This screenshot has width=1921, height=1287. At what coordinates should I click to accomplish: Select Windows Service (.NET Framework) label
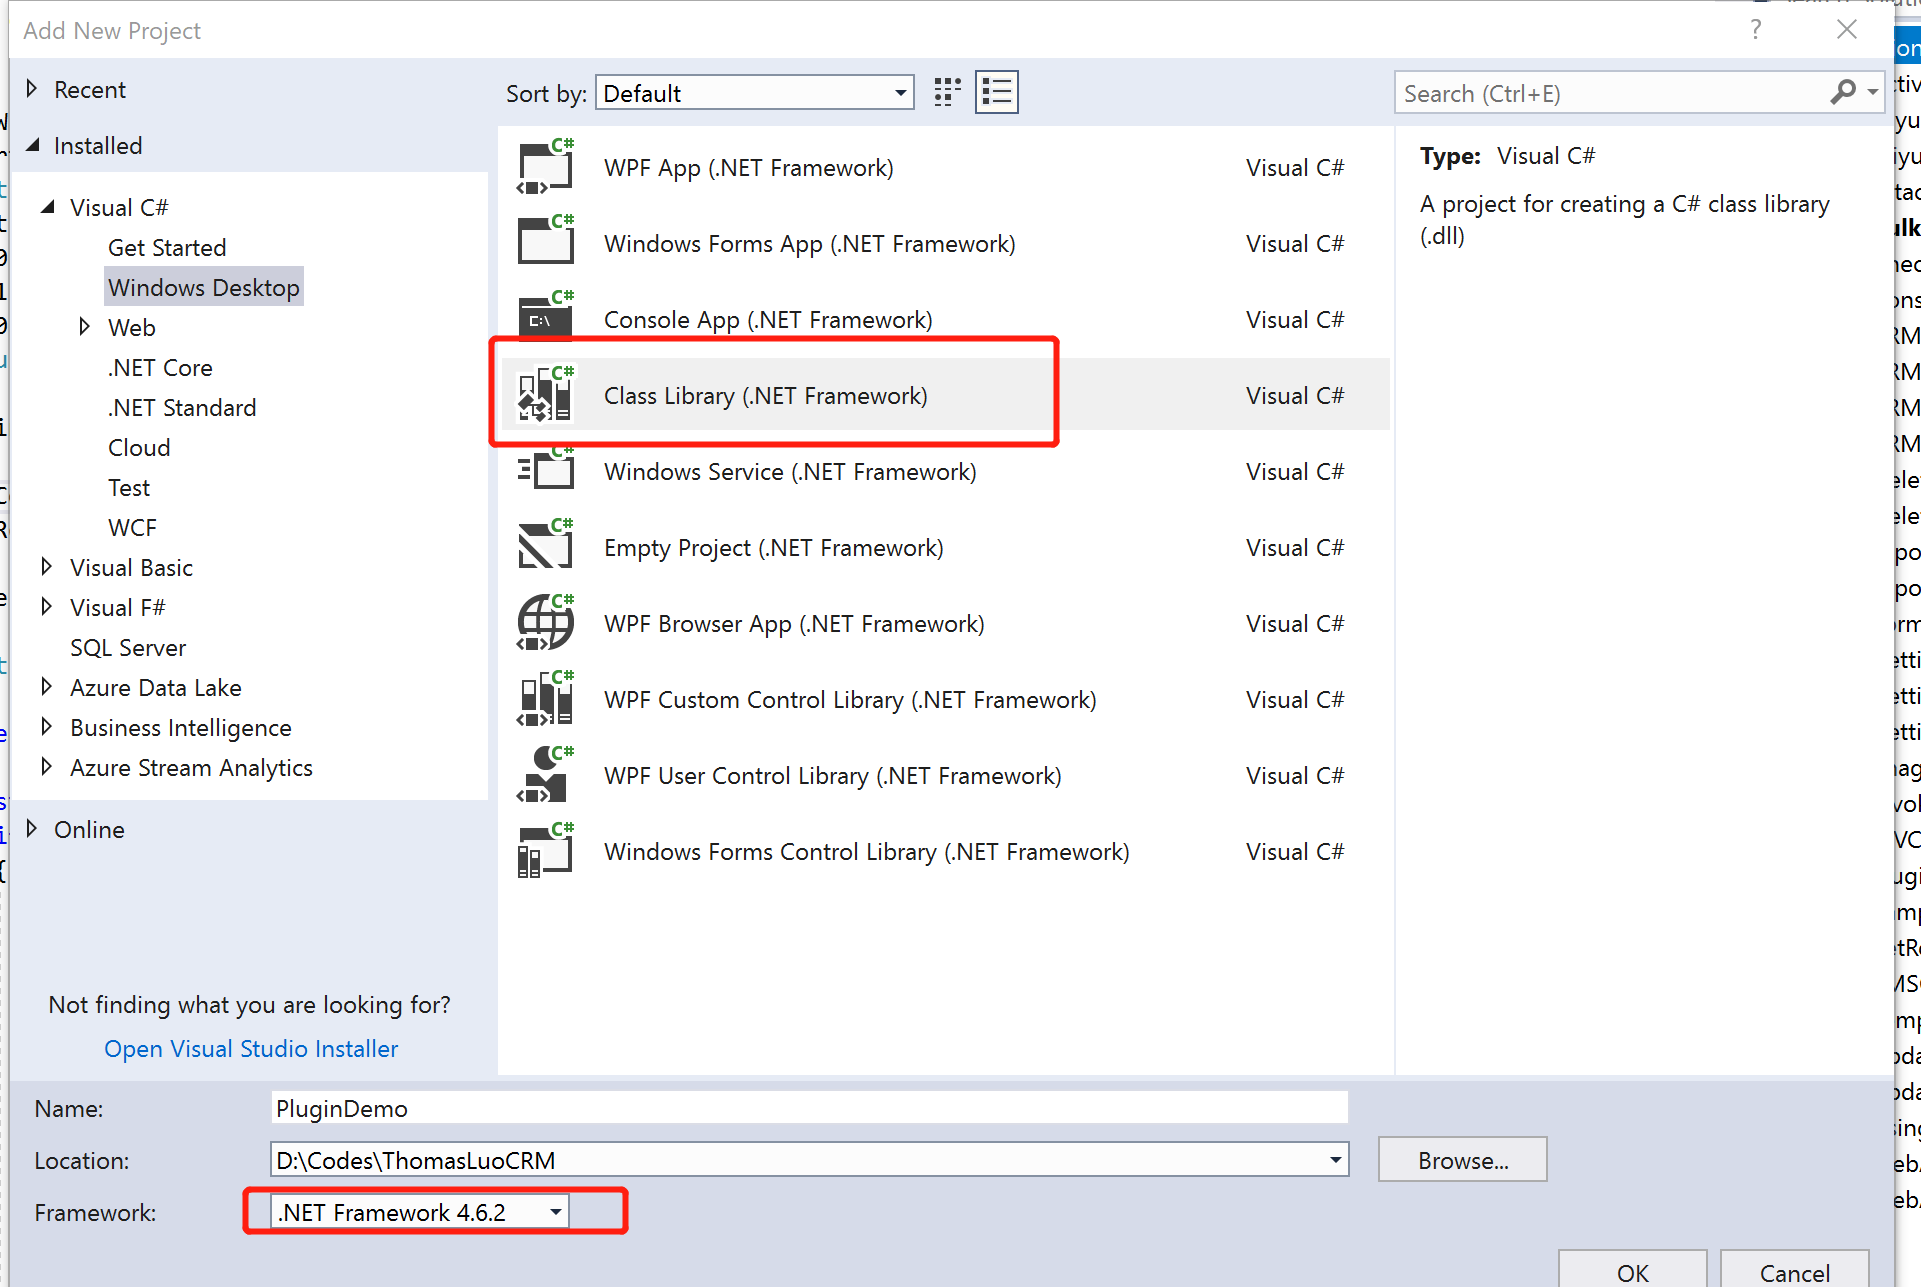tap(790, 472)
